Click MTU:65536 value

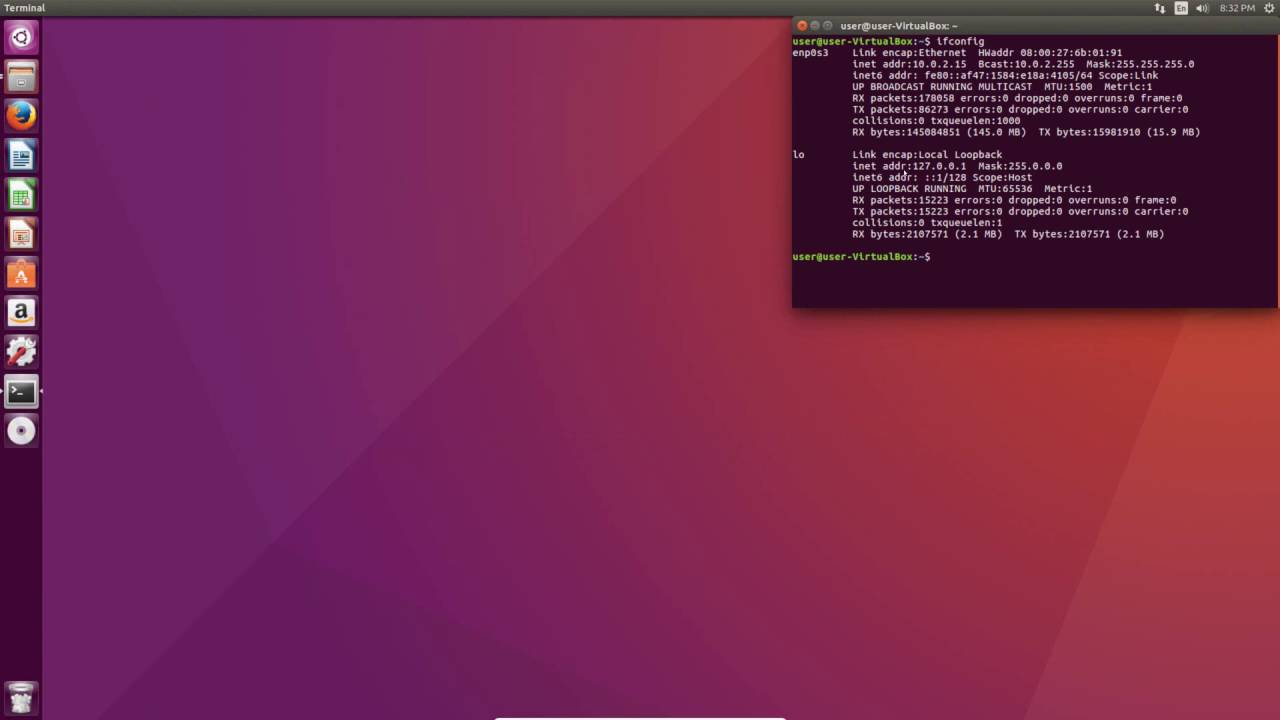[1005, 189]
